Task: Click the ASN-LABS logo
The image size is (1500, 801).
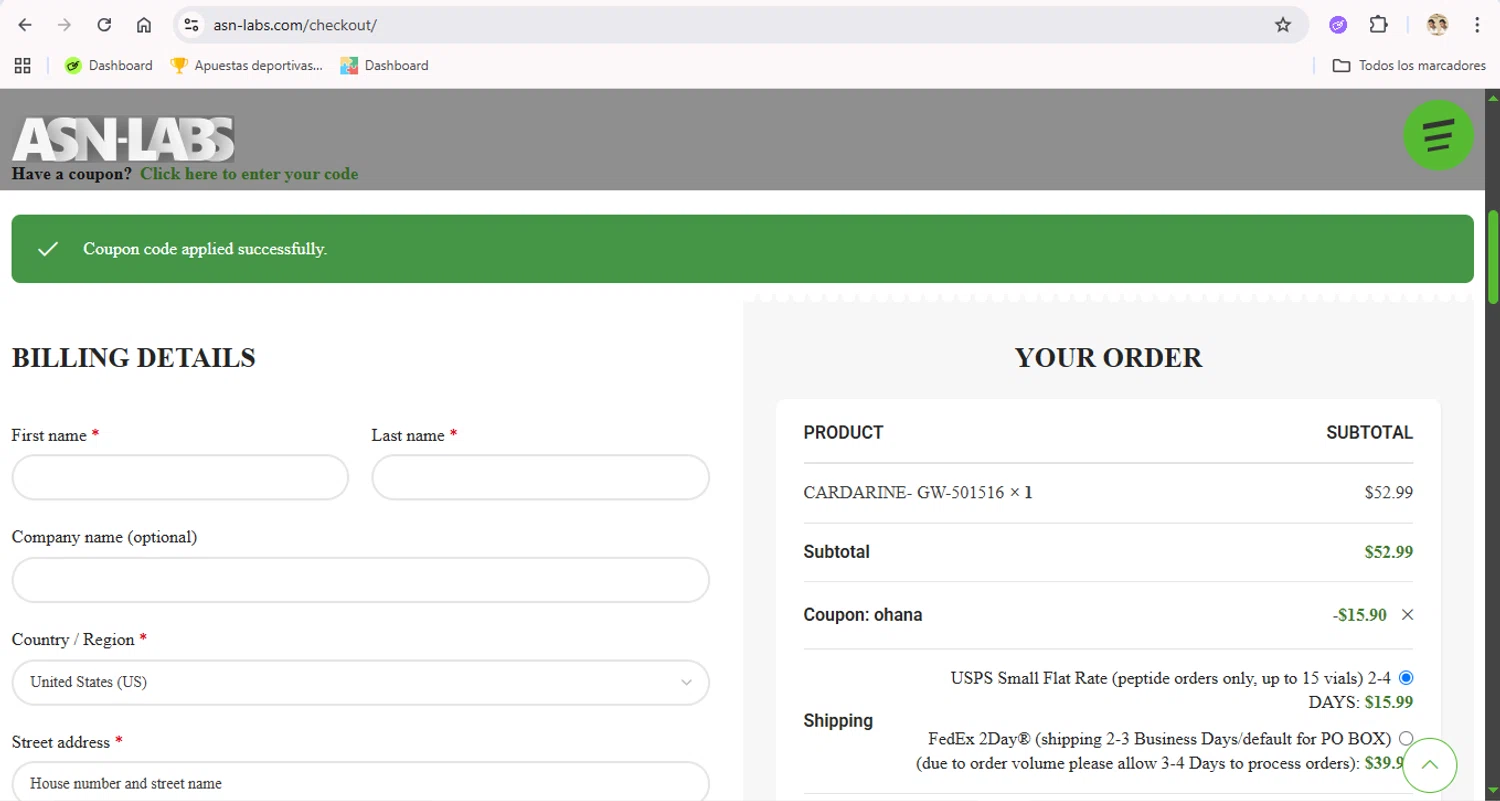Action: pyautogui.click(x=123, y=139)
